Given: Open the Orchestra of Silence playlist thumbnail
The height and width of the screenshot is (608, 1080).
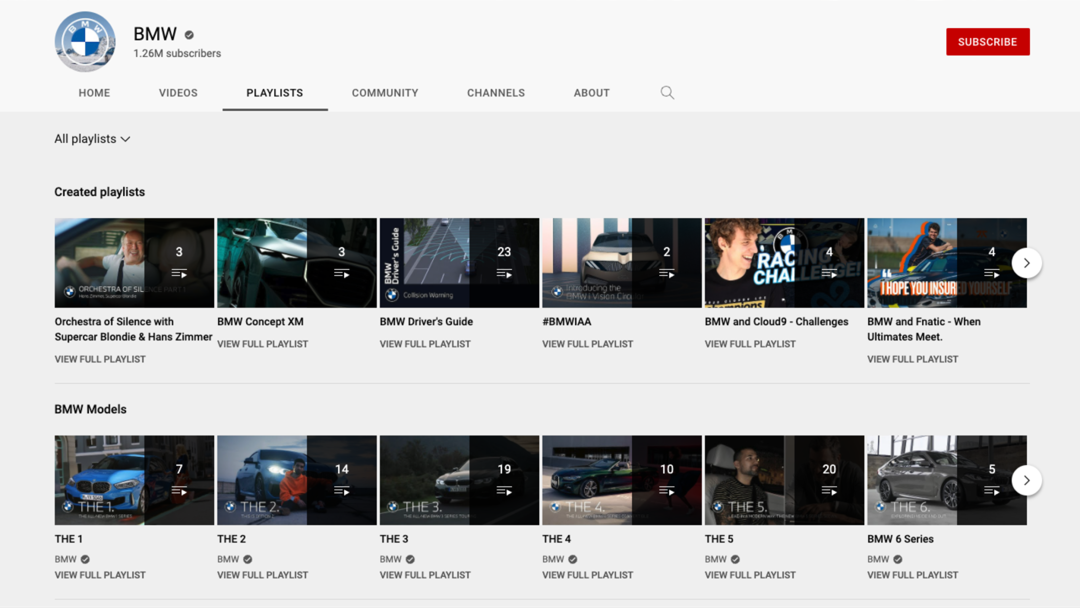Looking at the screenshot, I should (x=134, y=263).
